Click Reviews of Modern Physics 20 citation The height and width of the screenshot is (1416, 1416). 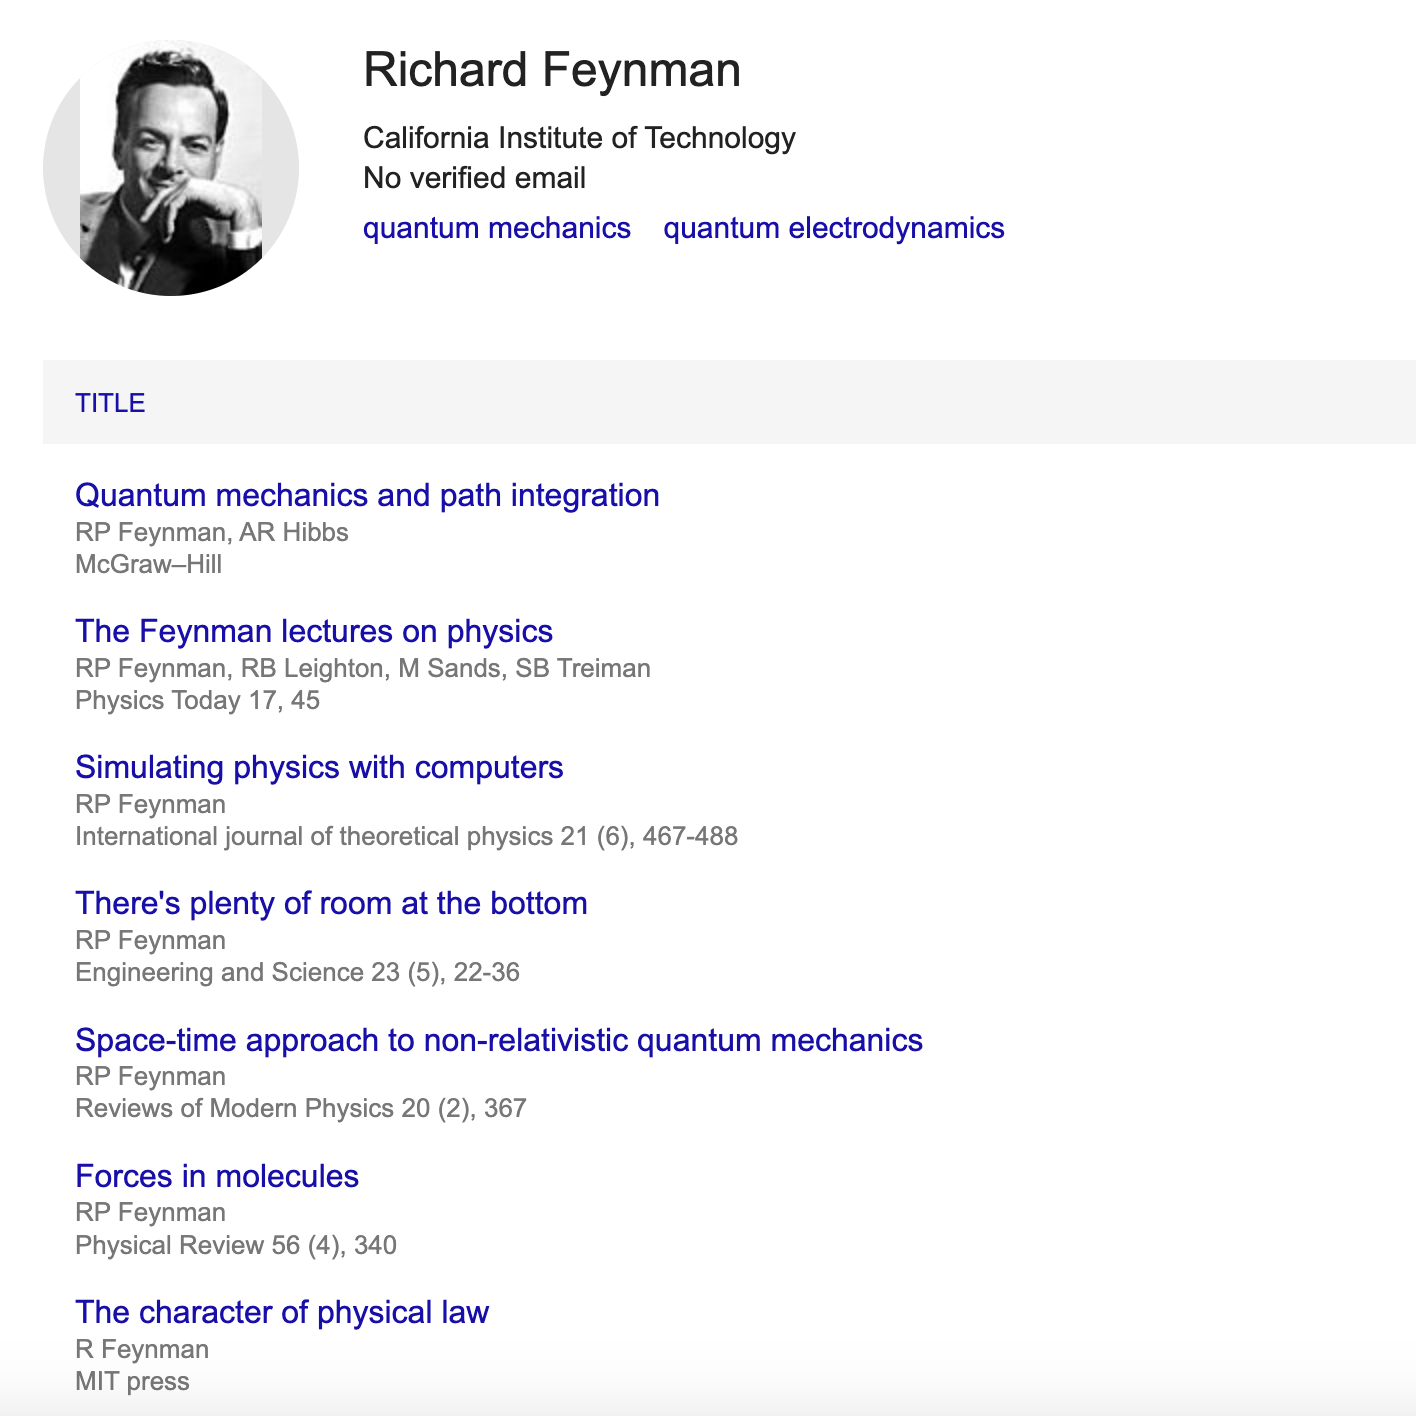pyautogui.click(x=301, y=1108)
